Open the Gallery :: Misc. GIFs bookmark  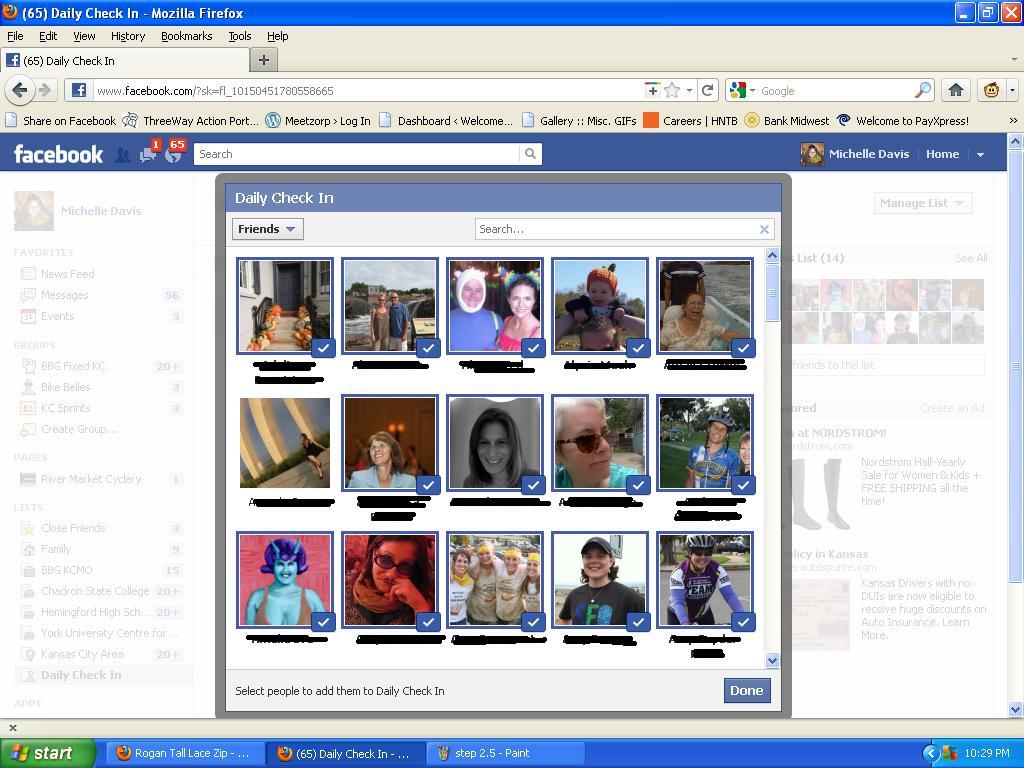coord(580,120)
